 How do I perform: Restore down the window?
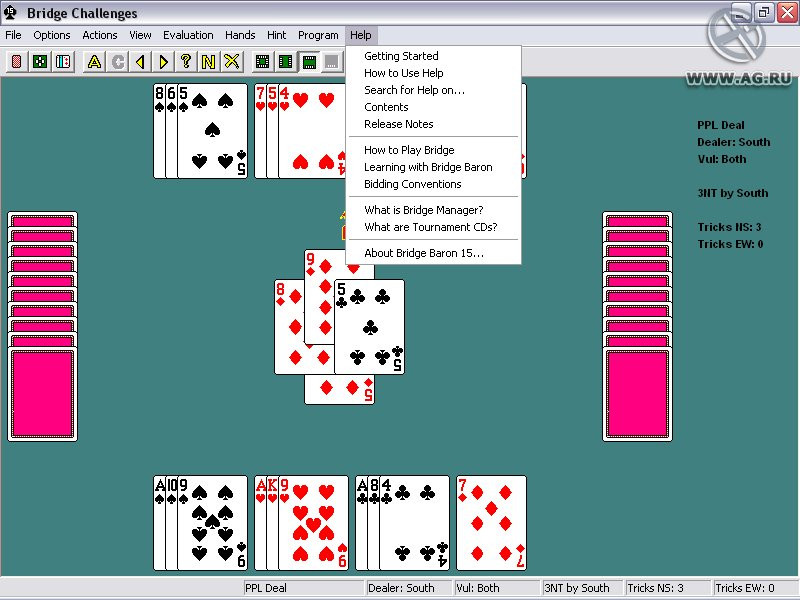(x=763, y=12)
